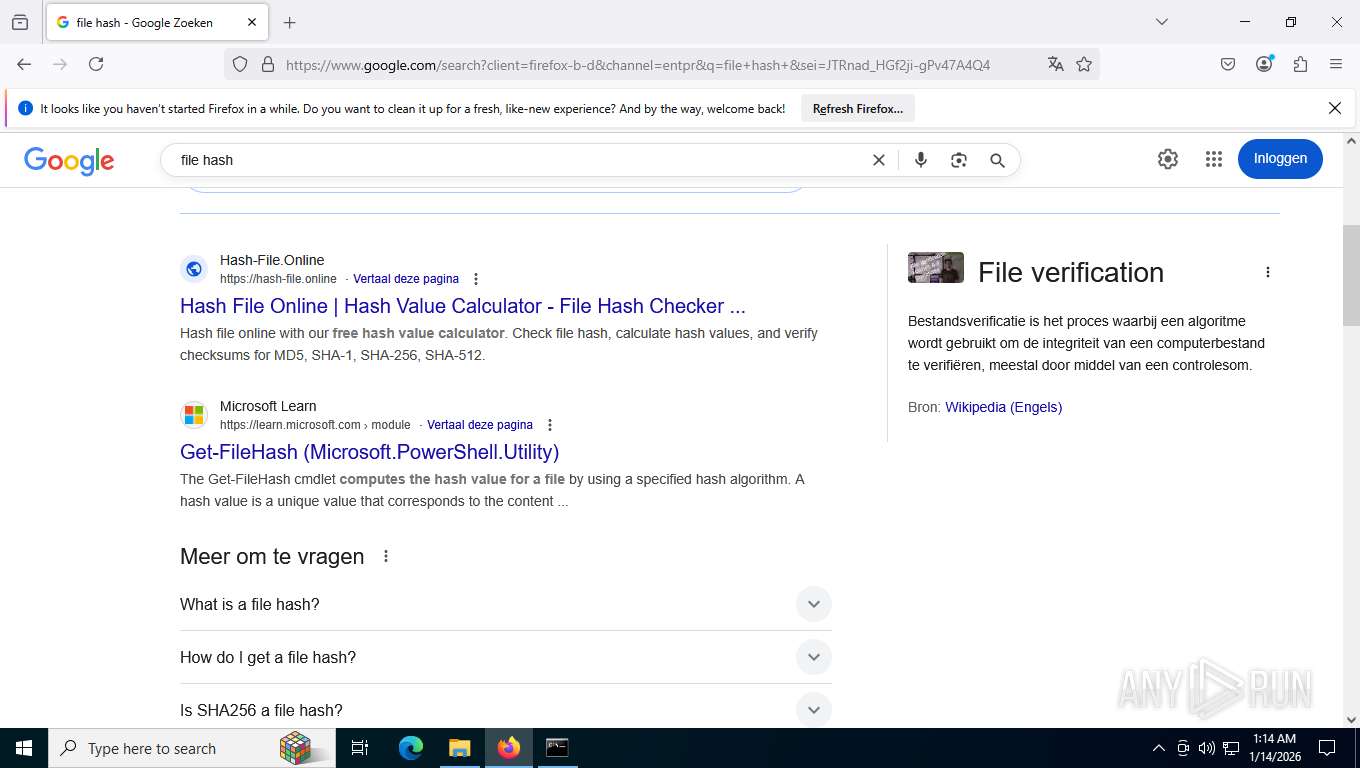Image resolution: width=1360 pixels, height=768 pixels.
Task: Open File verification panel options menu
Action: (1268, 272)
